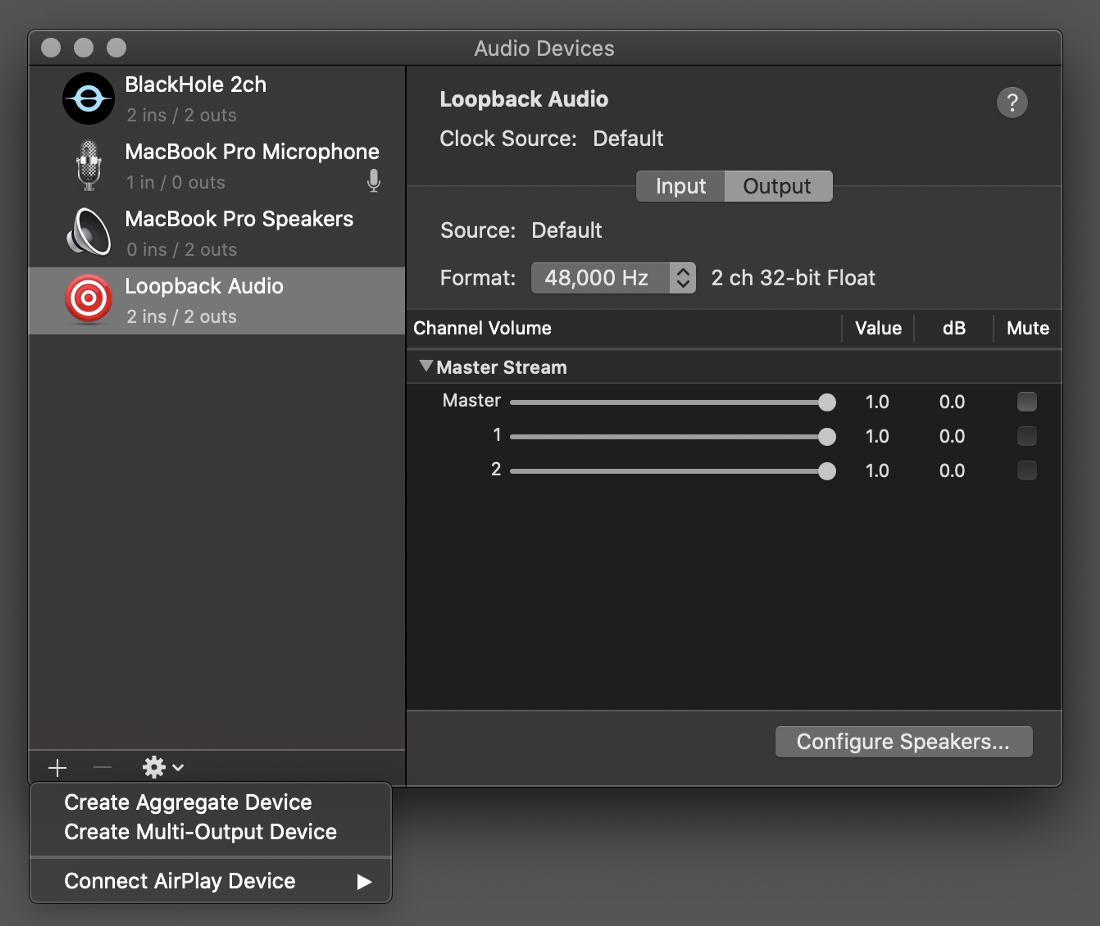Click Configure Speakers... button

click(x=904, y=742)
